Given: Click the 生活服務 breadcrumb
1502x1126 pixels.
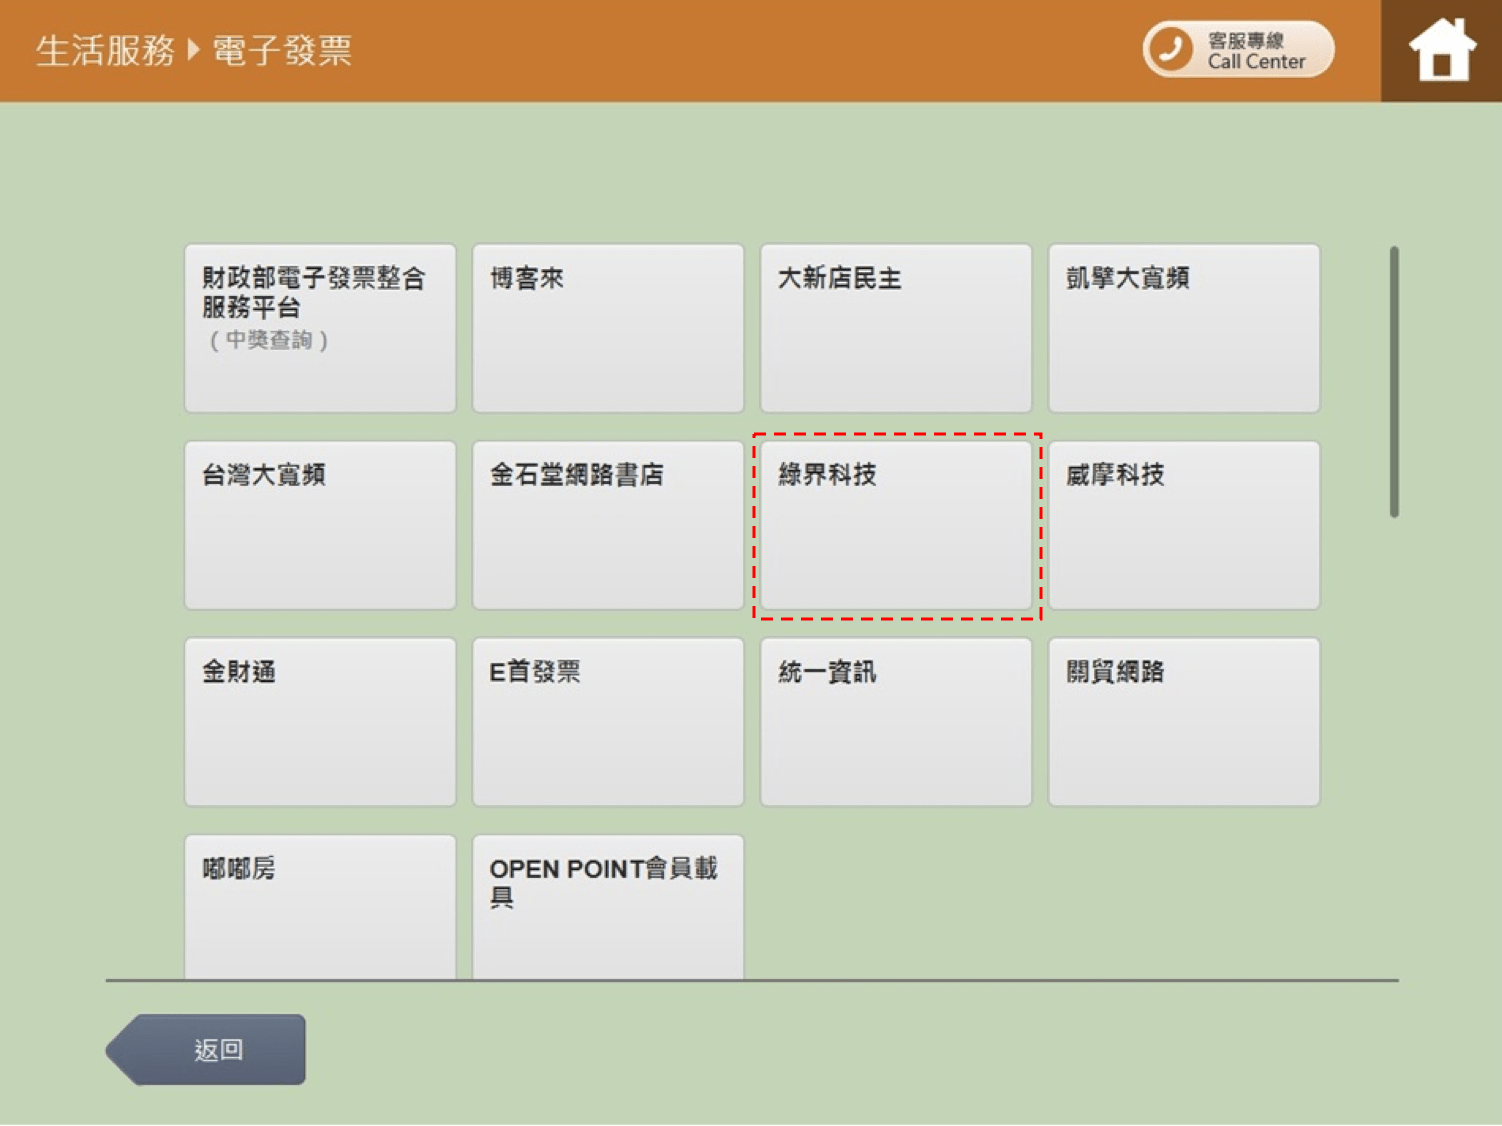Looking at the screenshot, I should [x=105, y=50].
